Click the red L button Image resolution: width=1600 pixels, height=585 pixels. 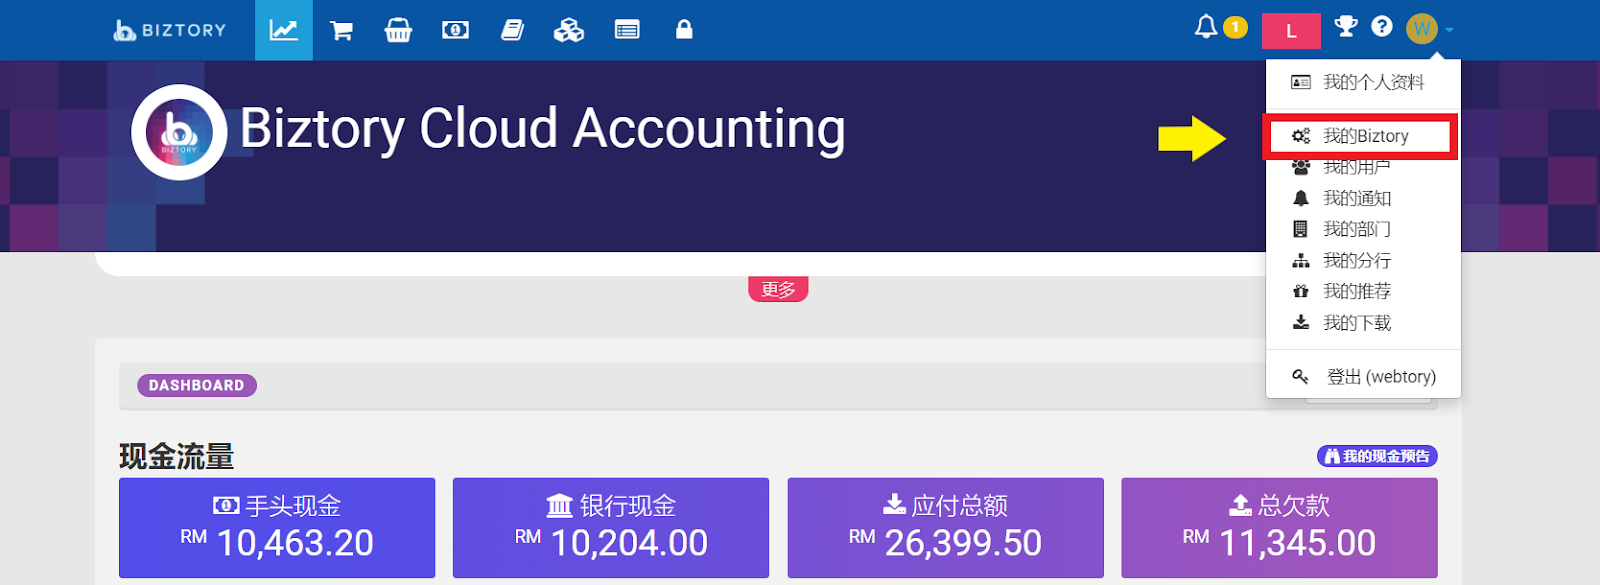coord(1291,31)
